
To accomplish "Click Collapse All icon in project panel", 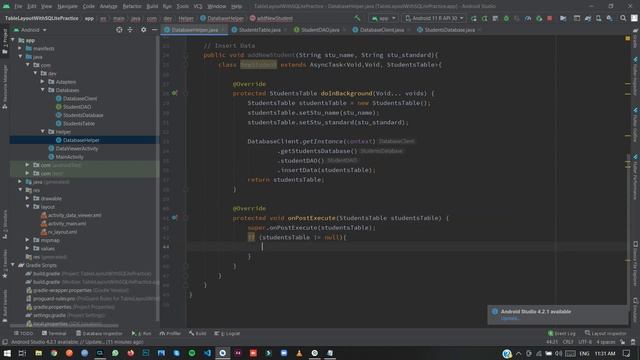I will coord(130,30).
